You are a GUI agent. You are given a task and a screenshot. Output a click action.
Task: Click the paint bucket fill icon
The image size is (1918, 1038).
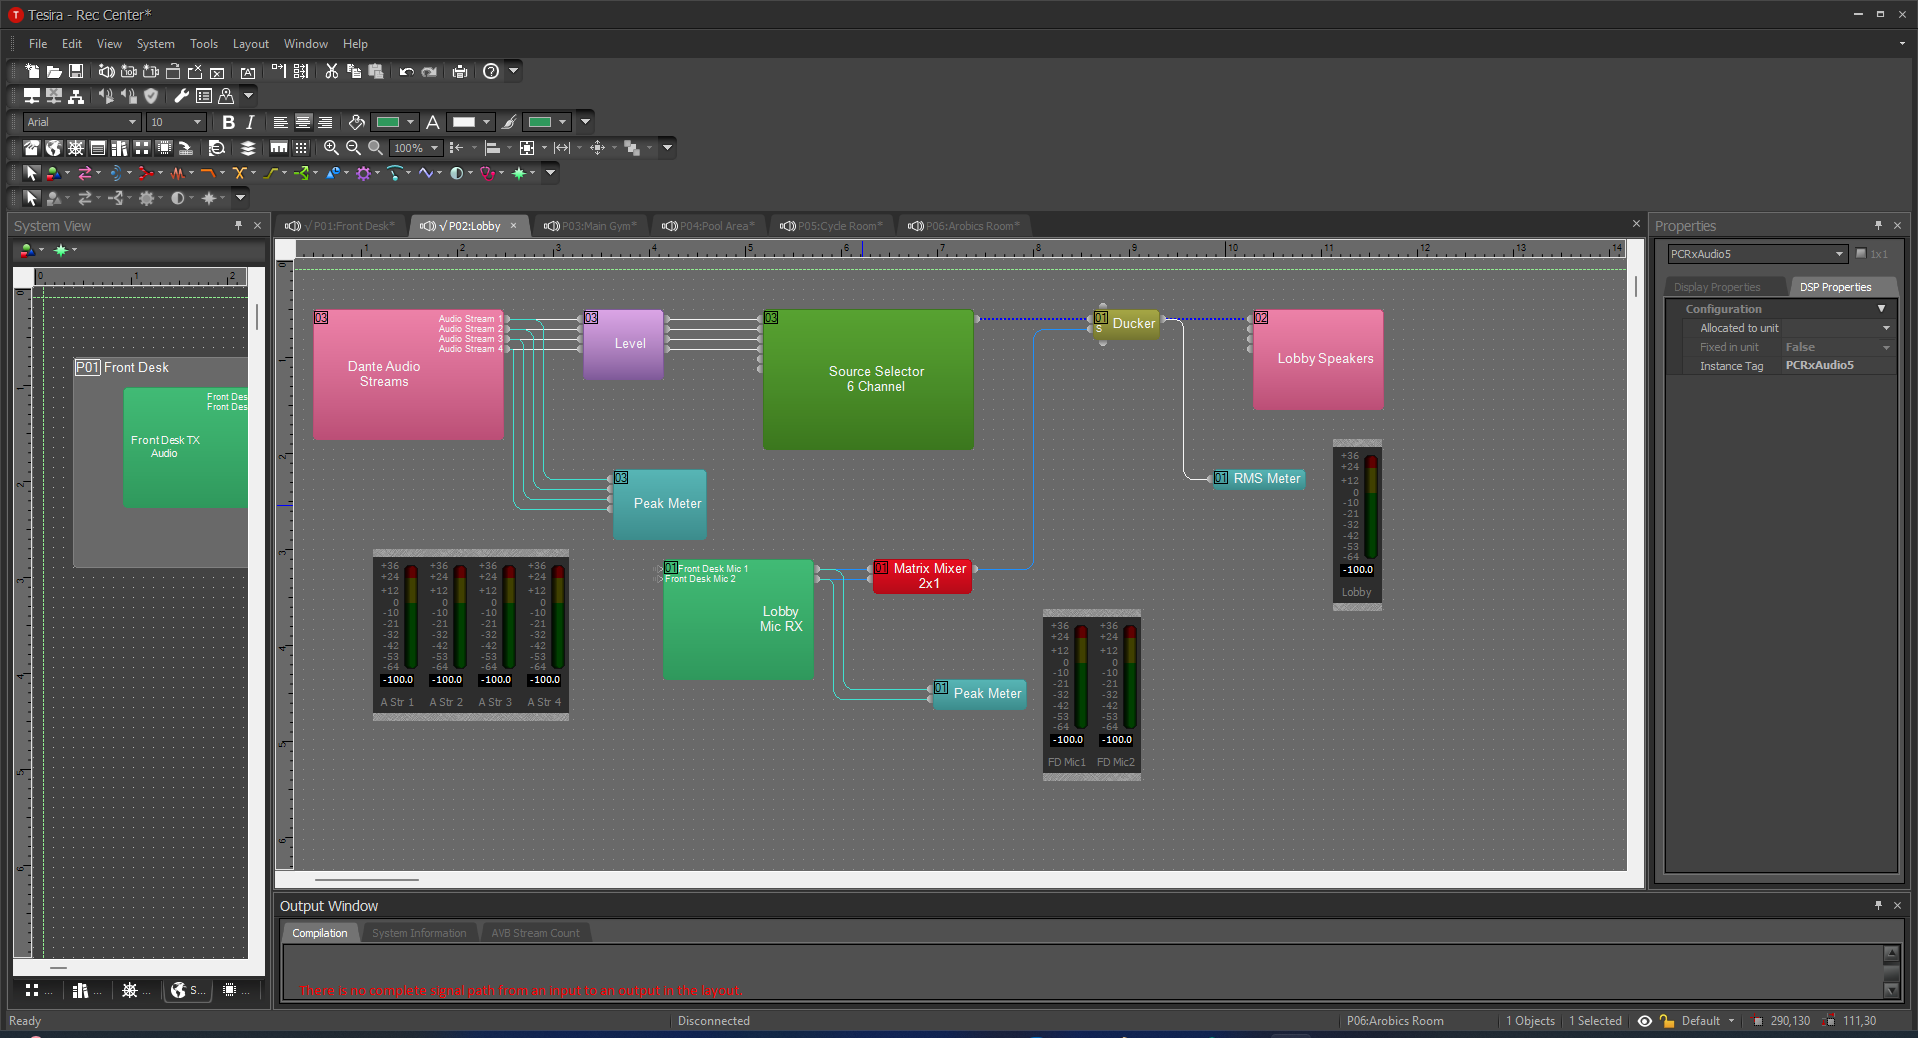tap(356, 122)
